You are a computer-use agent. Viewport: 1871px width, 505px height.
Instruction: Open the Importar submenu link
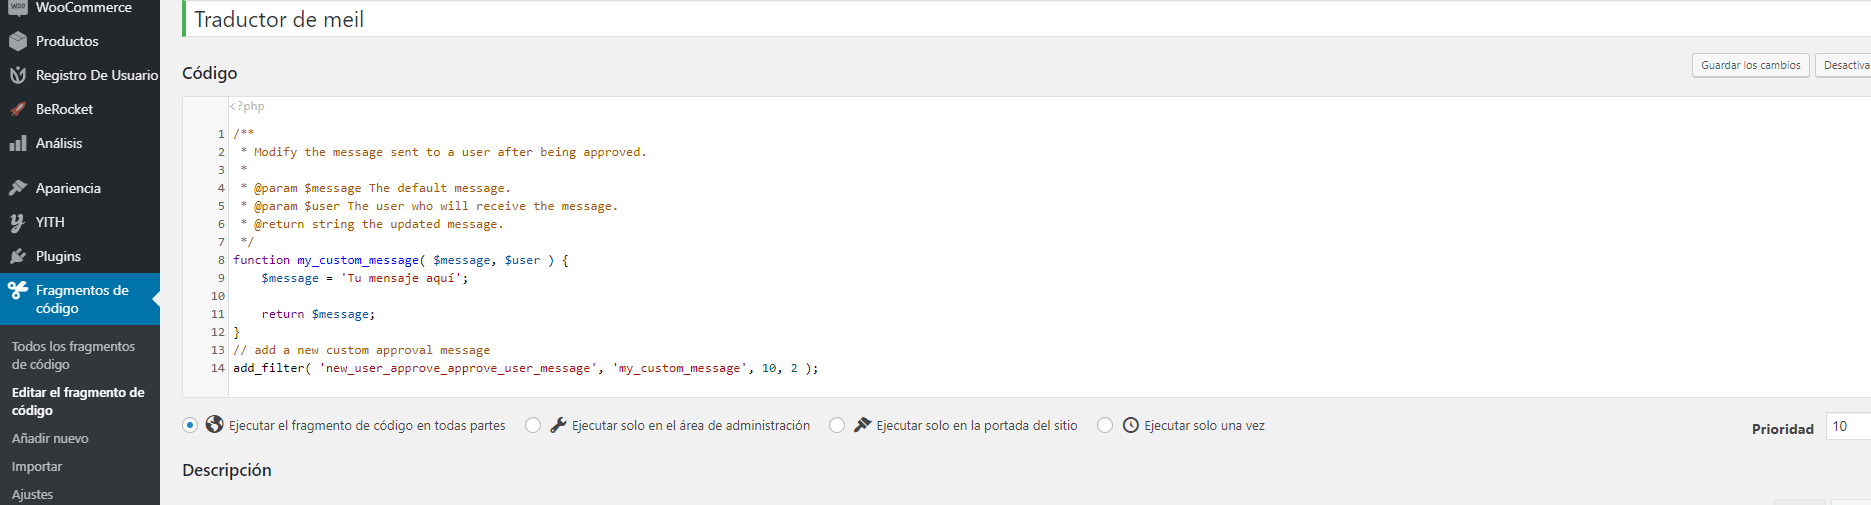[37, 466]
